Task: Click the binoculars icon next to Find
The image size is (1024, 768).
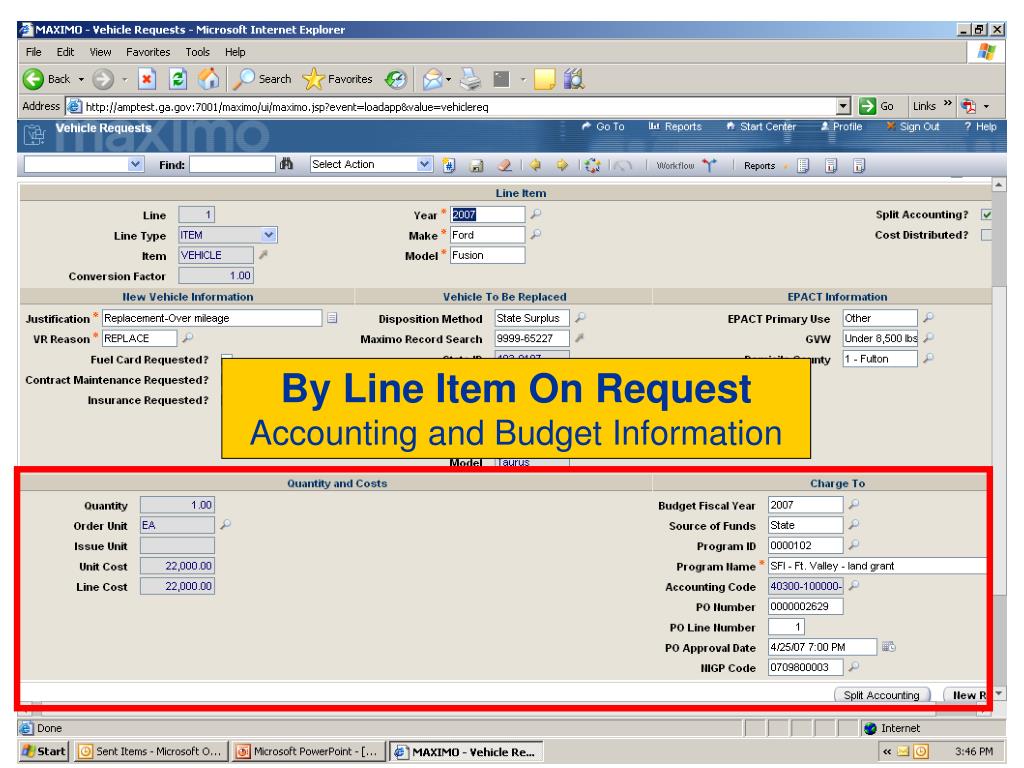Action: [x=286, y=165]
